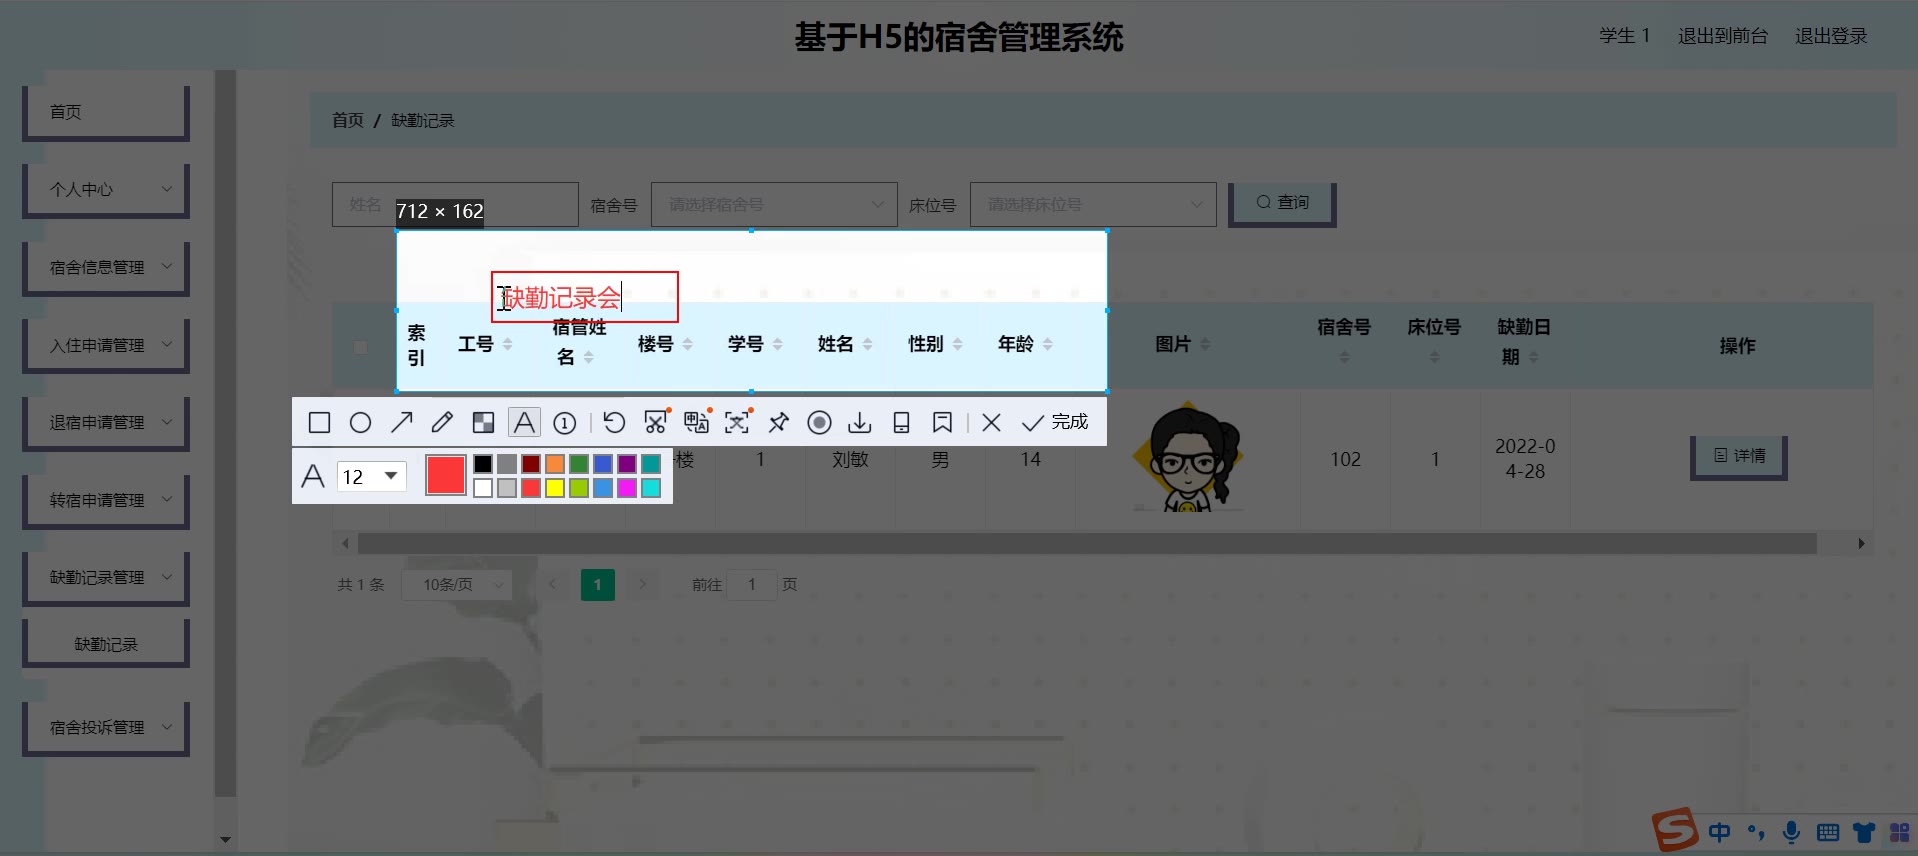Pick the magenta color swatch
This screenshot has width=1918, height=856.
pos(627,488)
